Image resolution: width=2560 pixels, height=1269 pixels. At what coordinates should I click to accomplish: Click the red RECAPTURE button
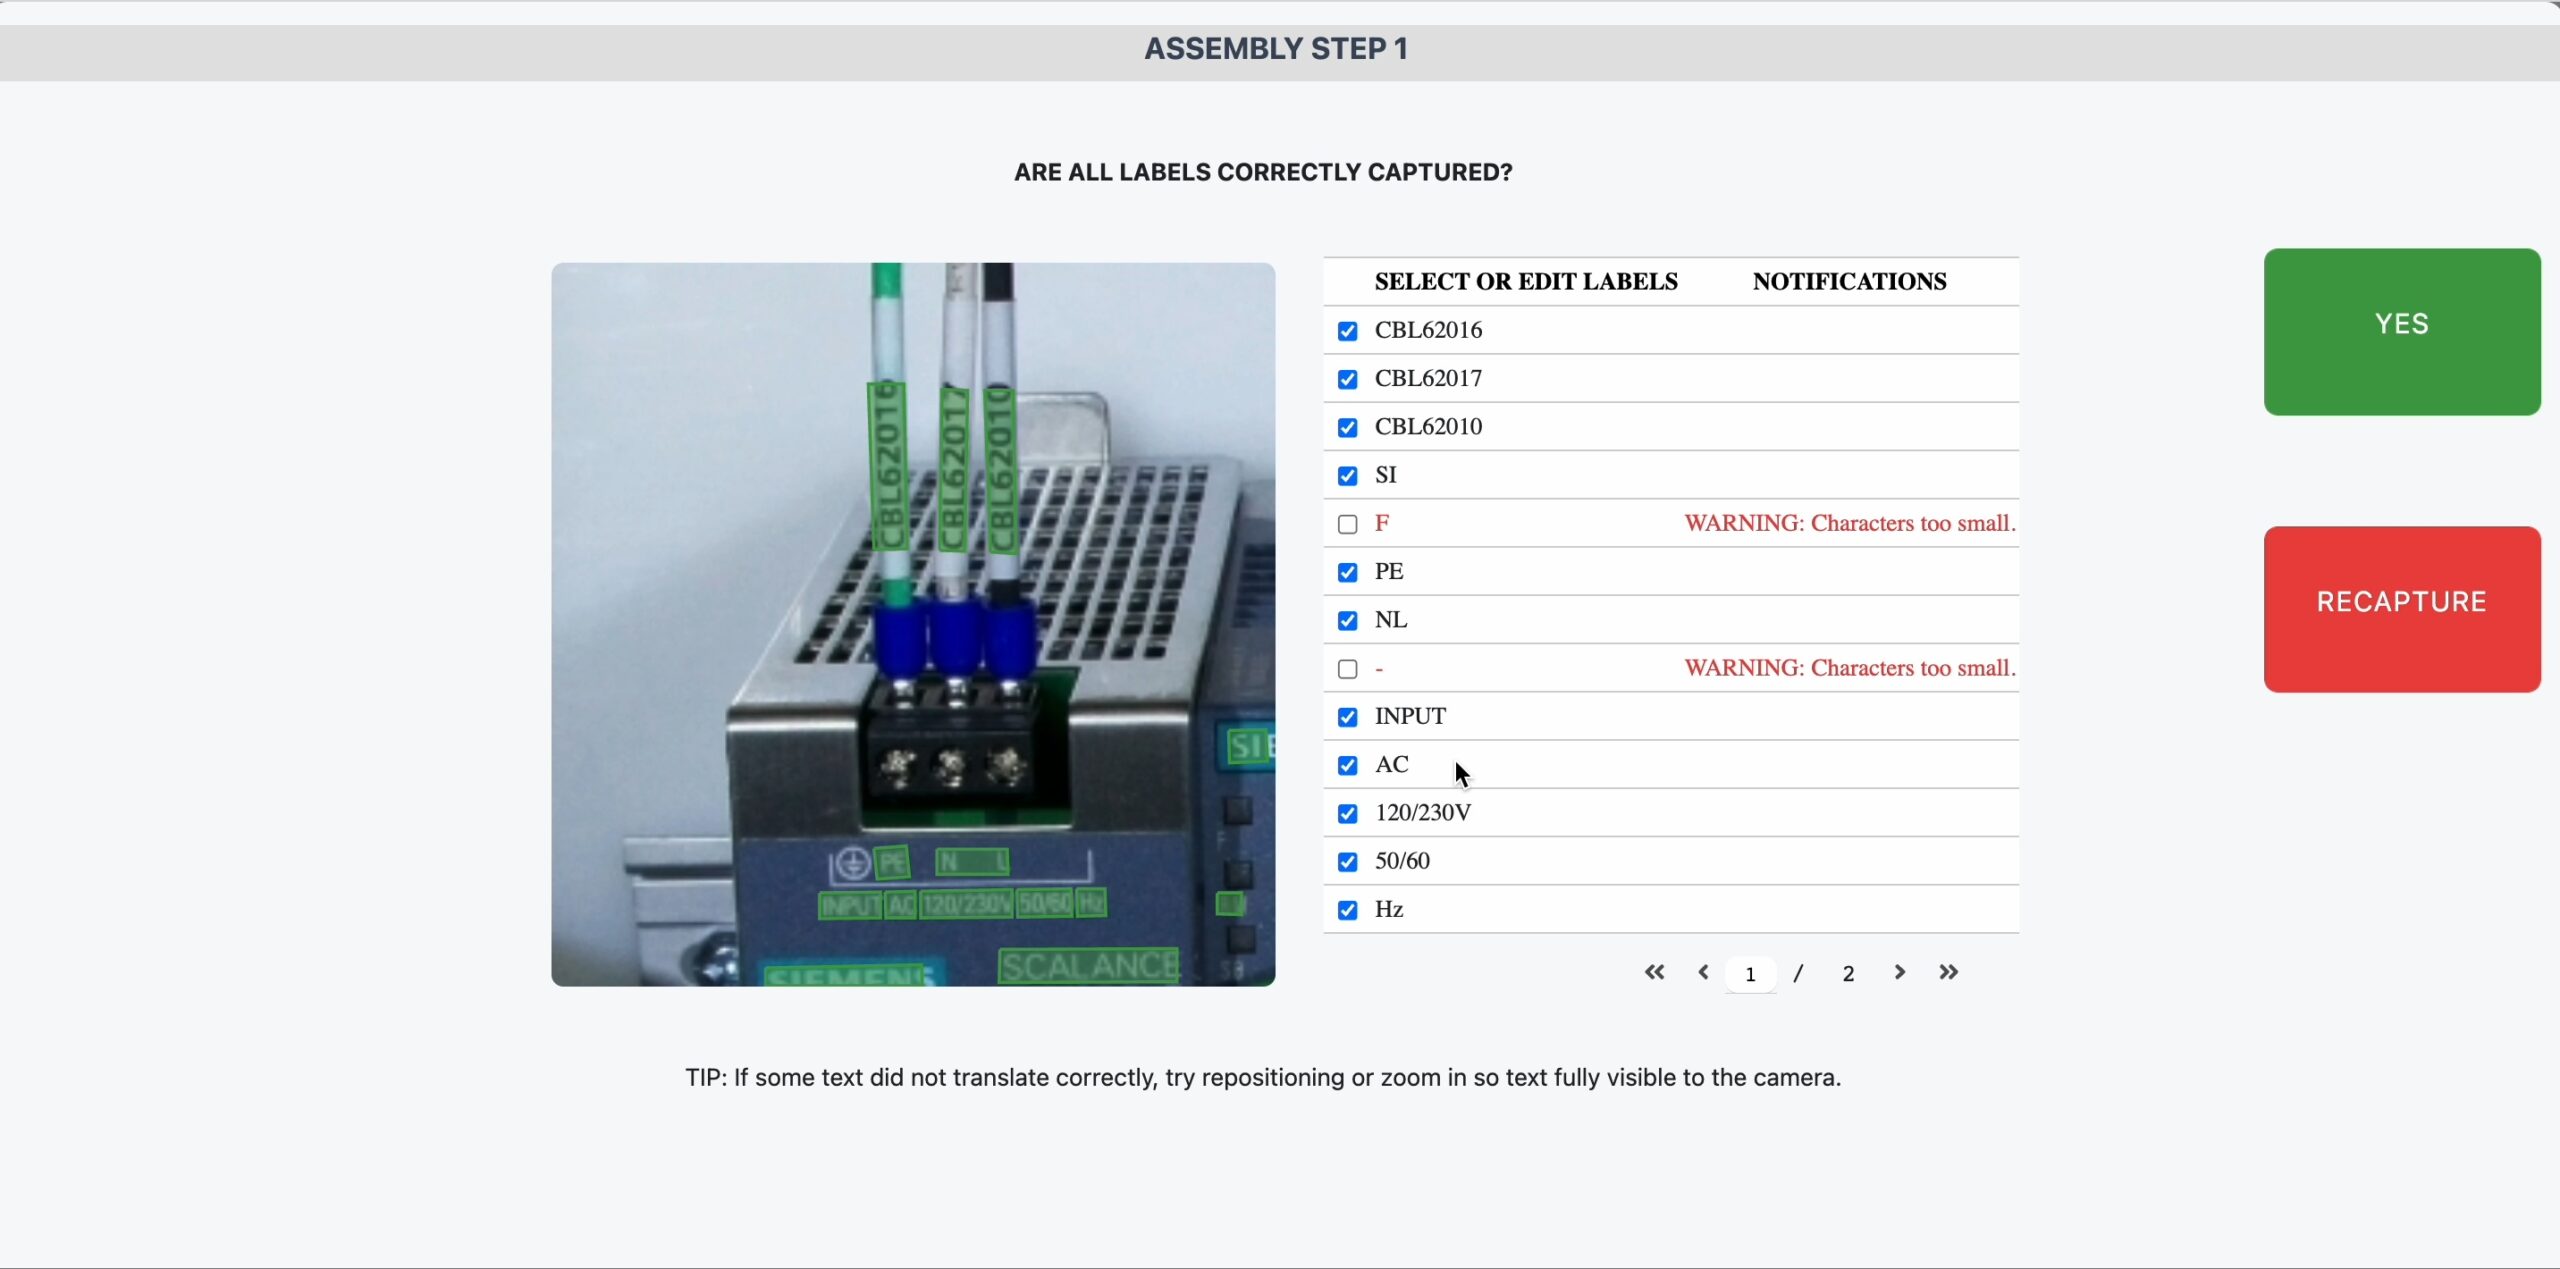tap(2401, 609)
